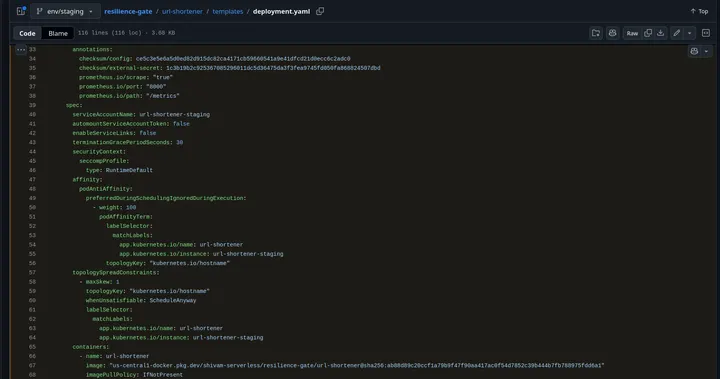The height and width of the screenshot is (379, 720).
Task: Click the enableServiceLinks key
Action: click(104, 133)
